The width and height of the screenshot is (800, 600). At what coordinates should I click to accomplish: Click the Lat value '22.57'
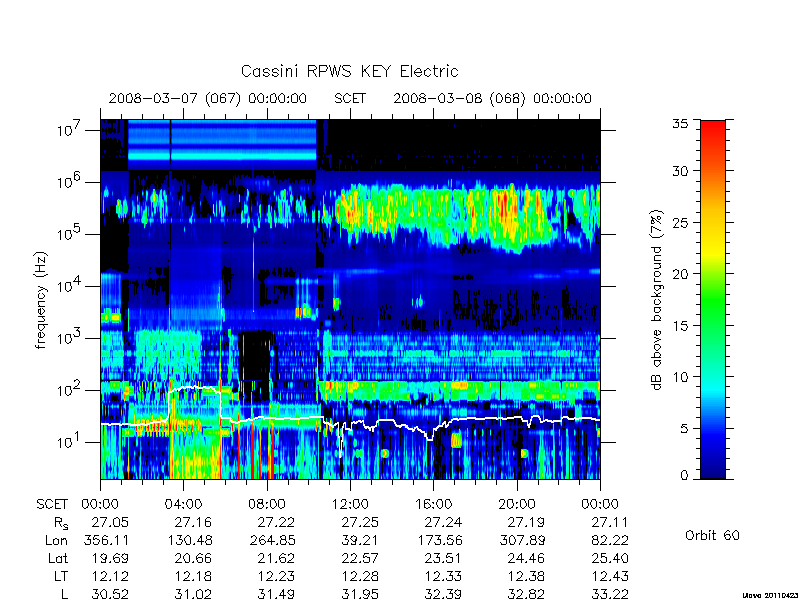[360, 558]
